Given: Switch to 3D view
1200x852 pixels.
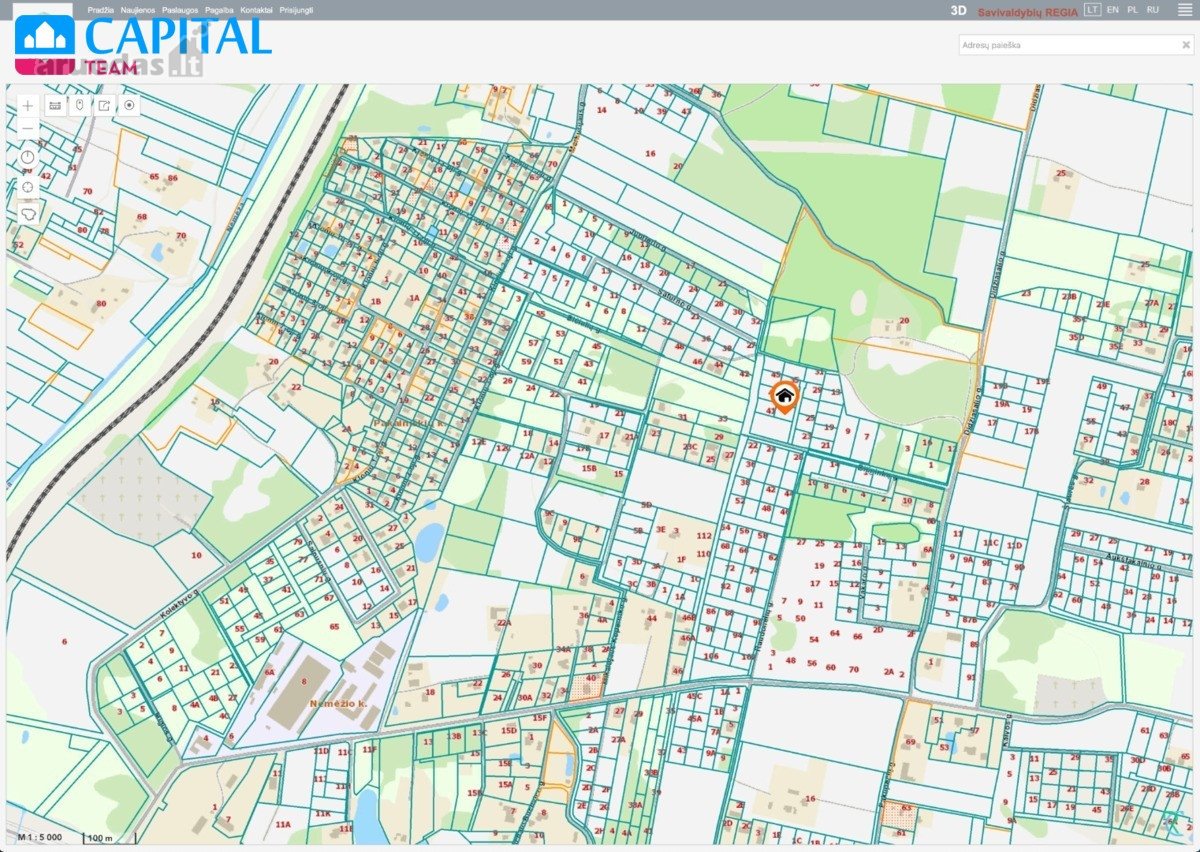Looking at the screenshot, I should coord(958,10).
